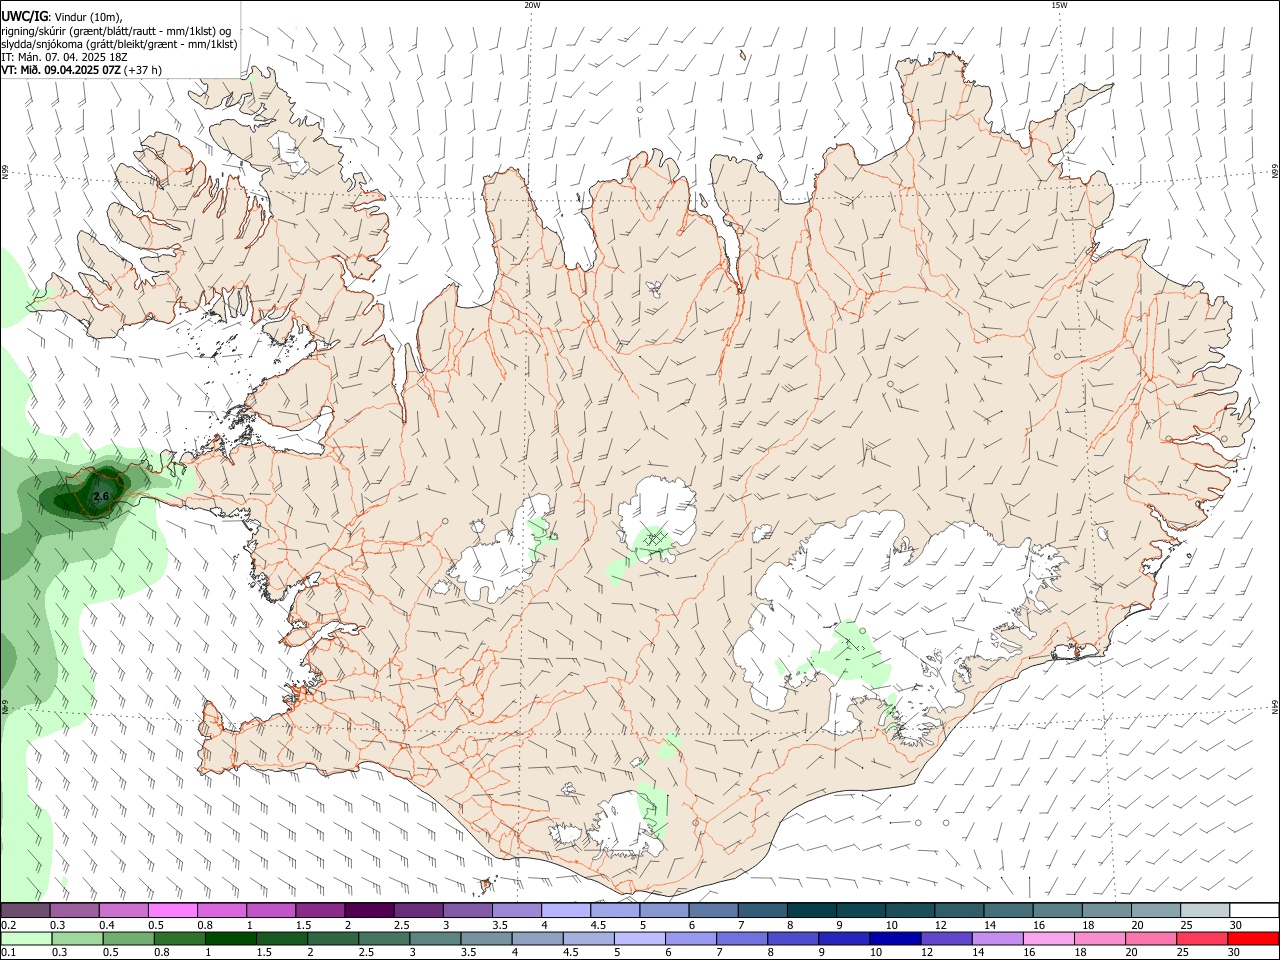Click the 'Vindur (10m)' text
1280x960 pixels.
click(x=88, y=17)
